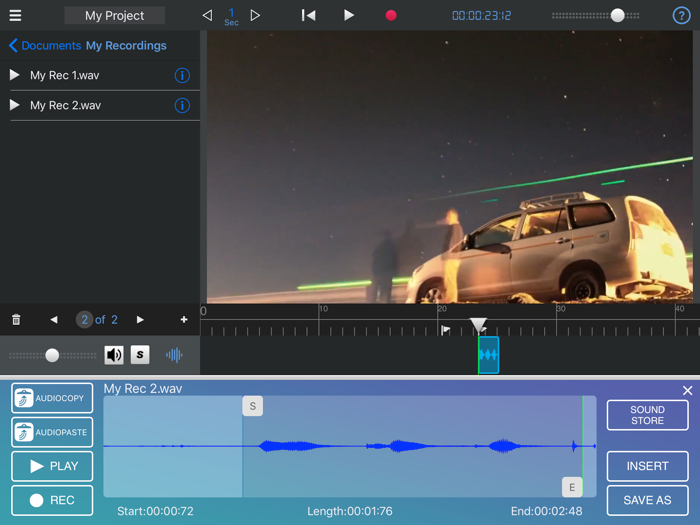Show info for My Rec 1.wav
The width and height of the screenshot is (700, 525).
(x=182, y=76)
